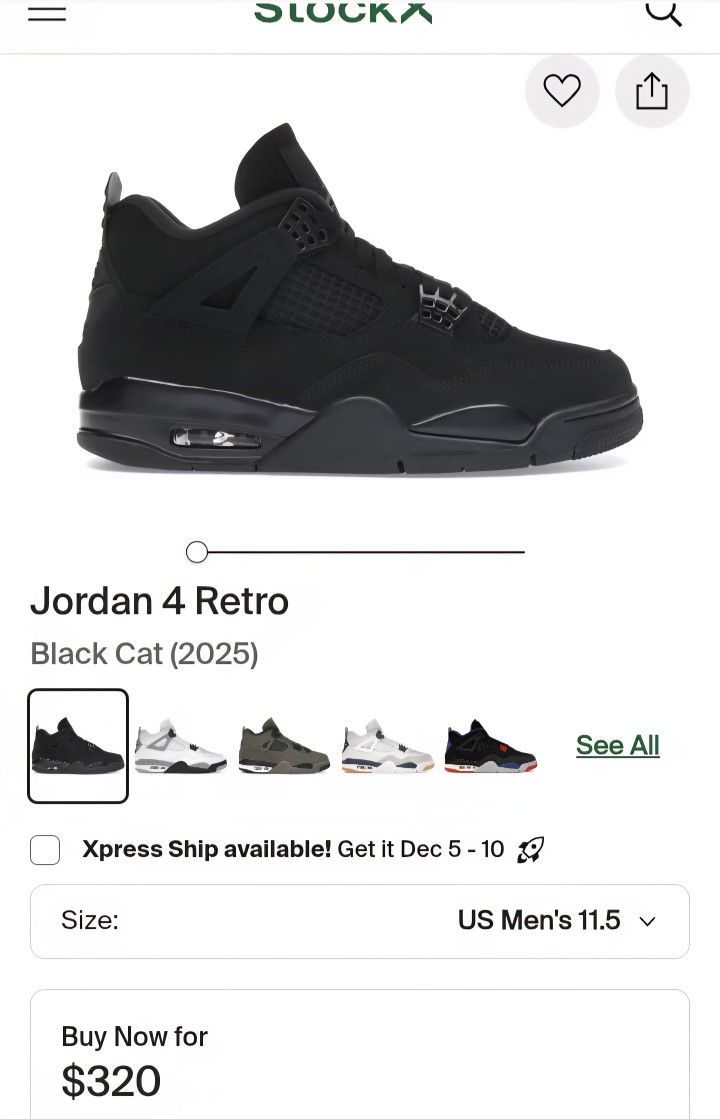Click the rocket icon next to Xpress Ship
Screen dimensions: 720x1119
(x=532, y=849)
